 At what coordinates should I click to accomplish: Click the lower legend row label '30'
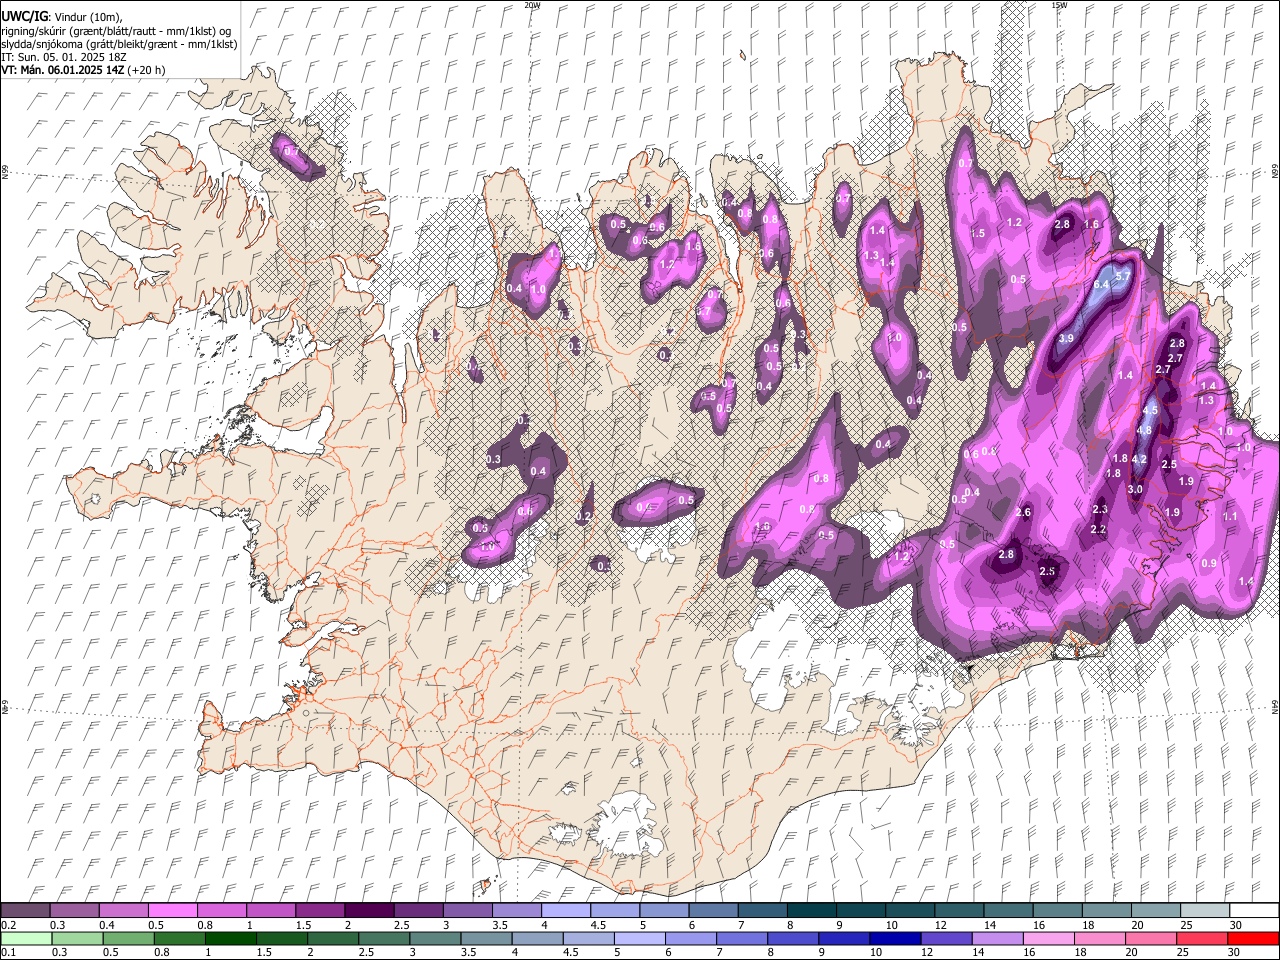pyautogui.click(x=1236, y=953)
